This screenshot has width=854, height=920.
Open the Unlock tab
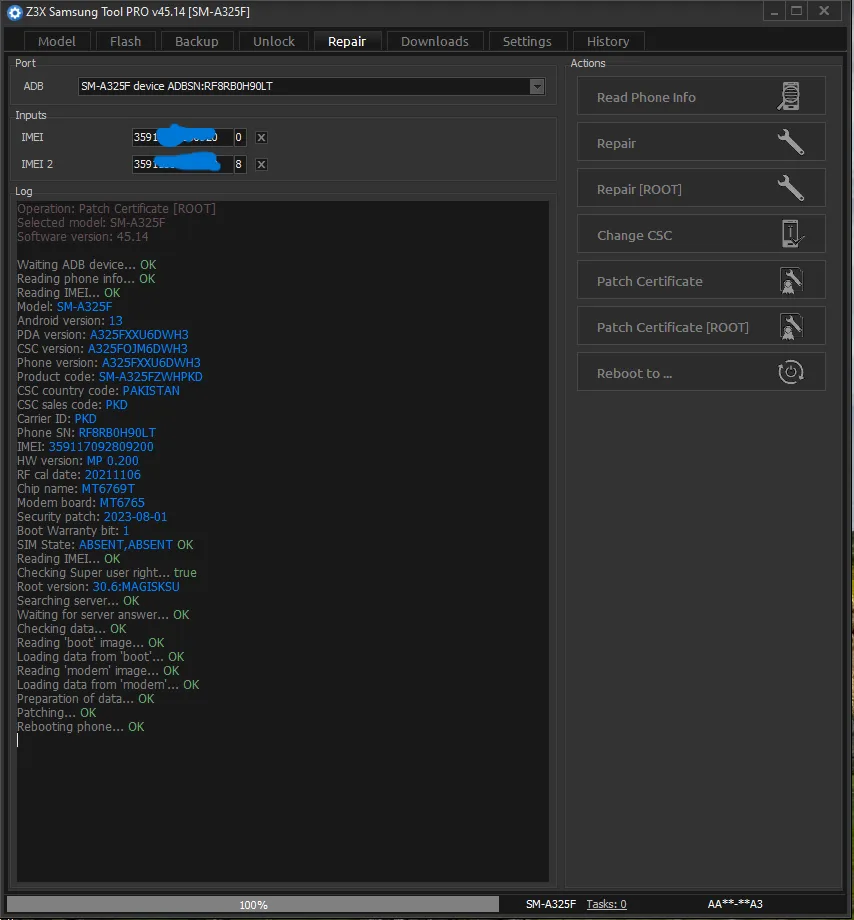click(x=273, y=41)
